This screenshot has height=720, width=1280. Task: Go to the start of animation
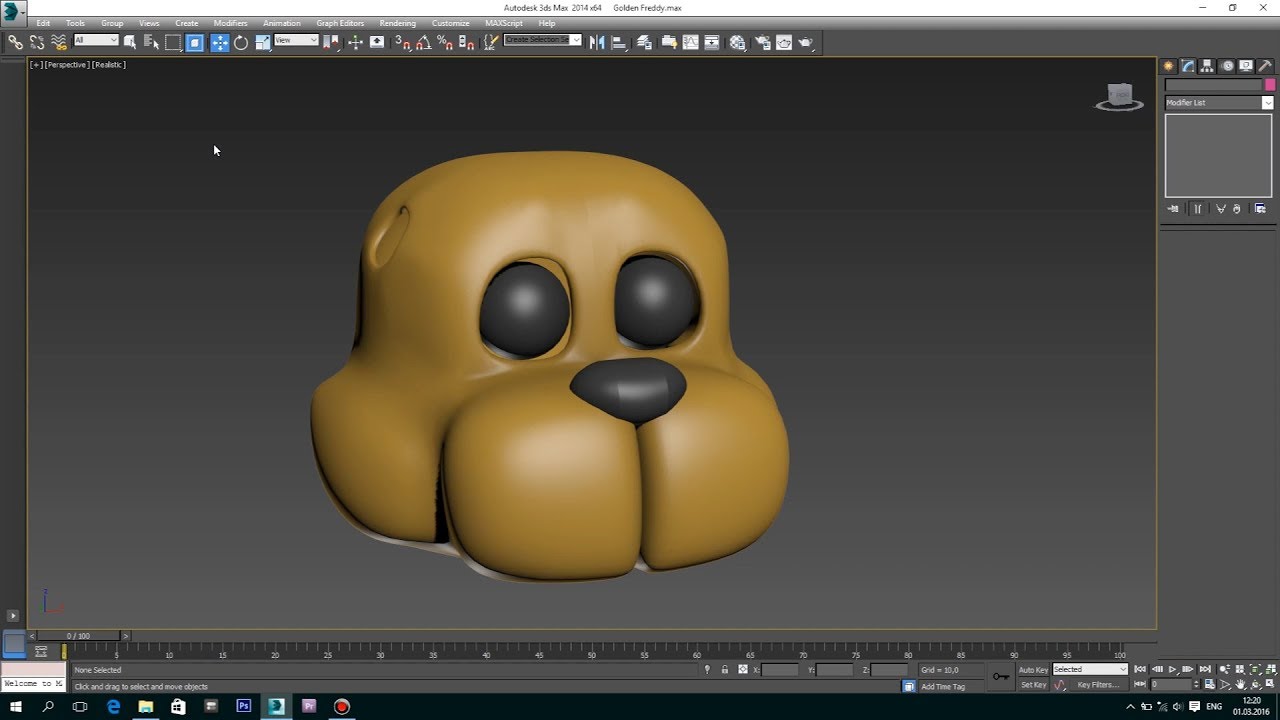coord(1140,669)
